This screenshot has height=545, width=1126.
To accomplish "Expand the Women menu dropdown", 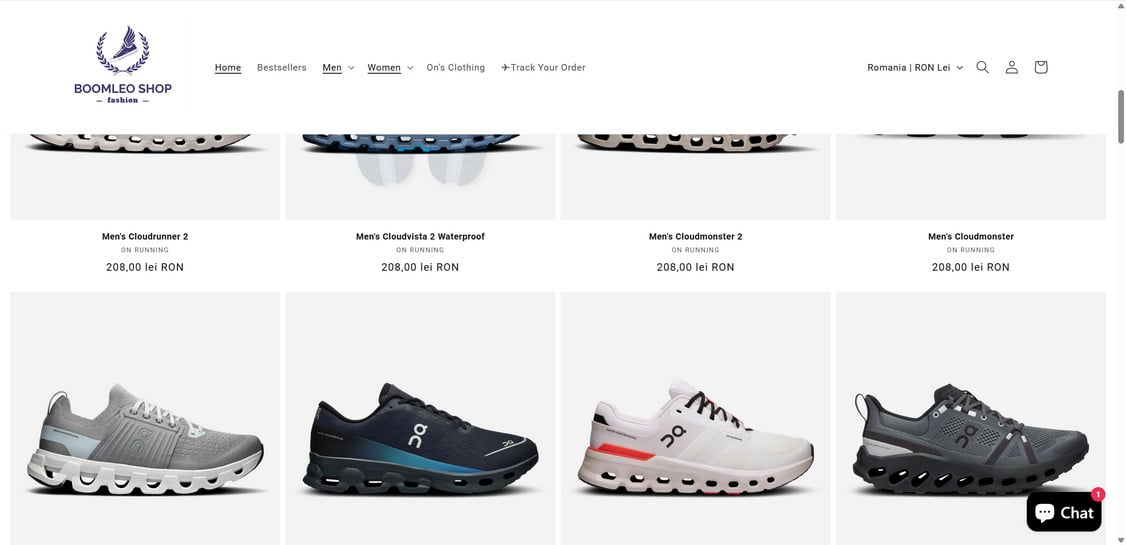I will pyautogui.click(x=391, y=67).
